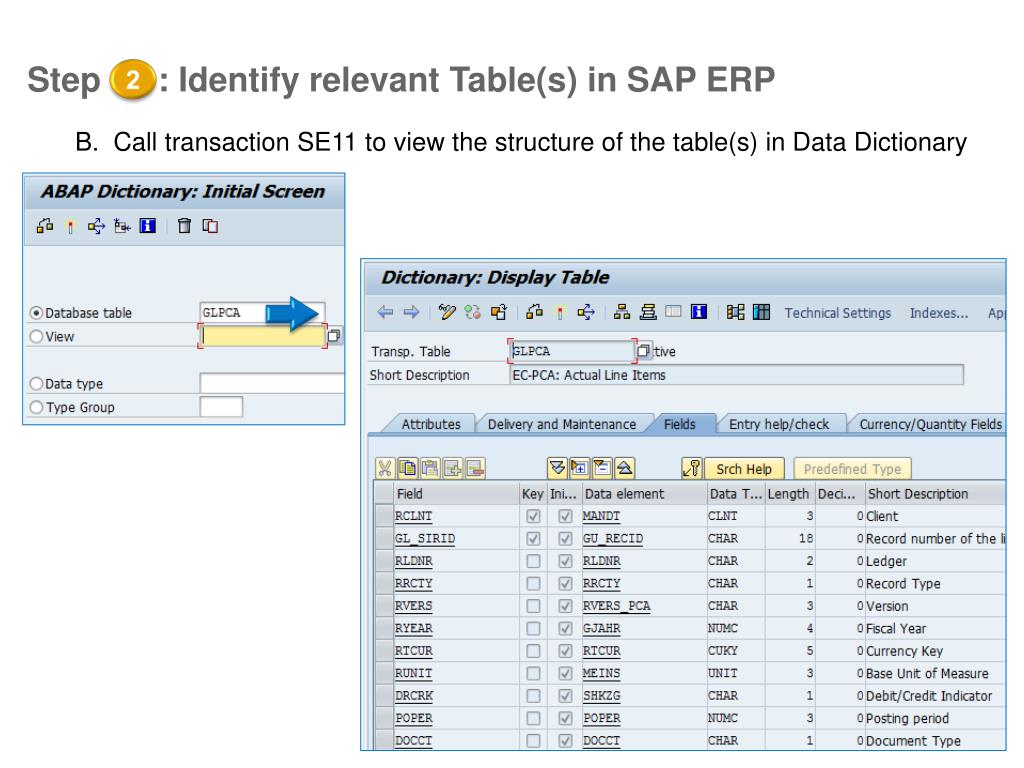Image resolution: width=1024 pixels, height=768 pixels.
Task: Toggle the Key checkbox for GL_SIRID
Action: tap(534, 539)
